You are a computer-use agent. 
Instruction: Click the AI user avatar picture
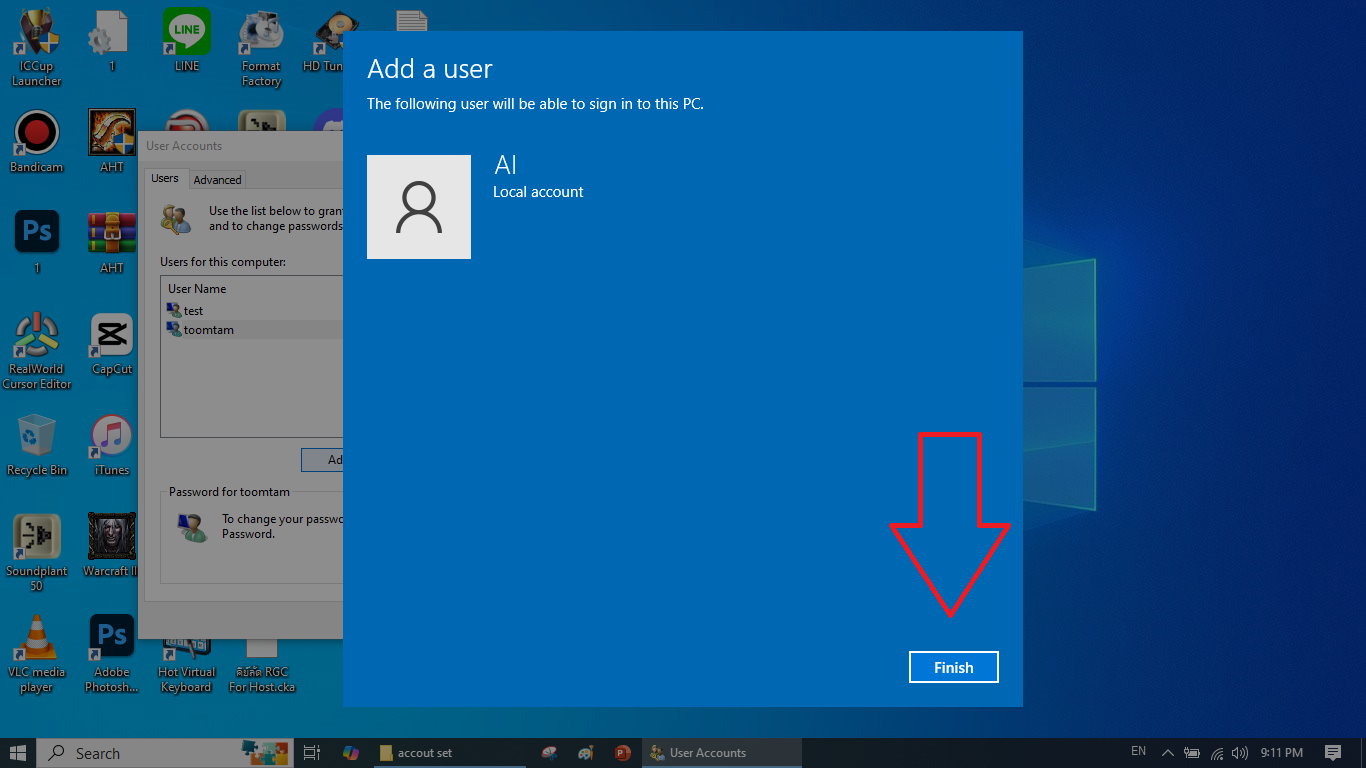(x=419, y=207)
